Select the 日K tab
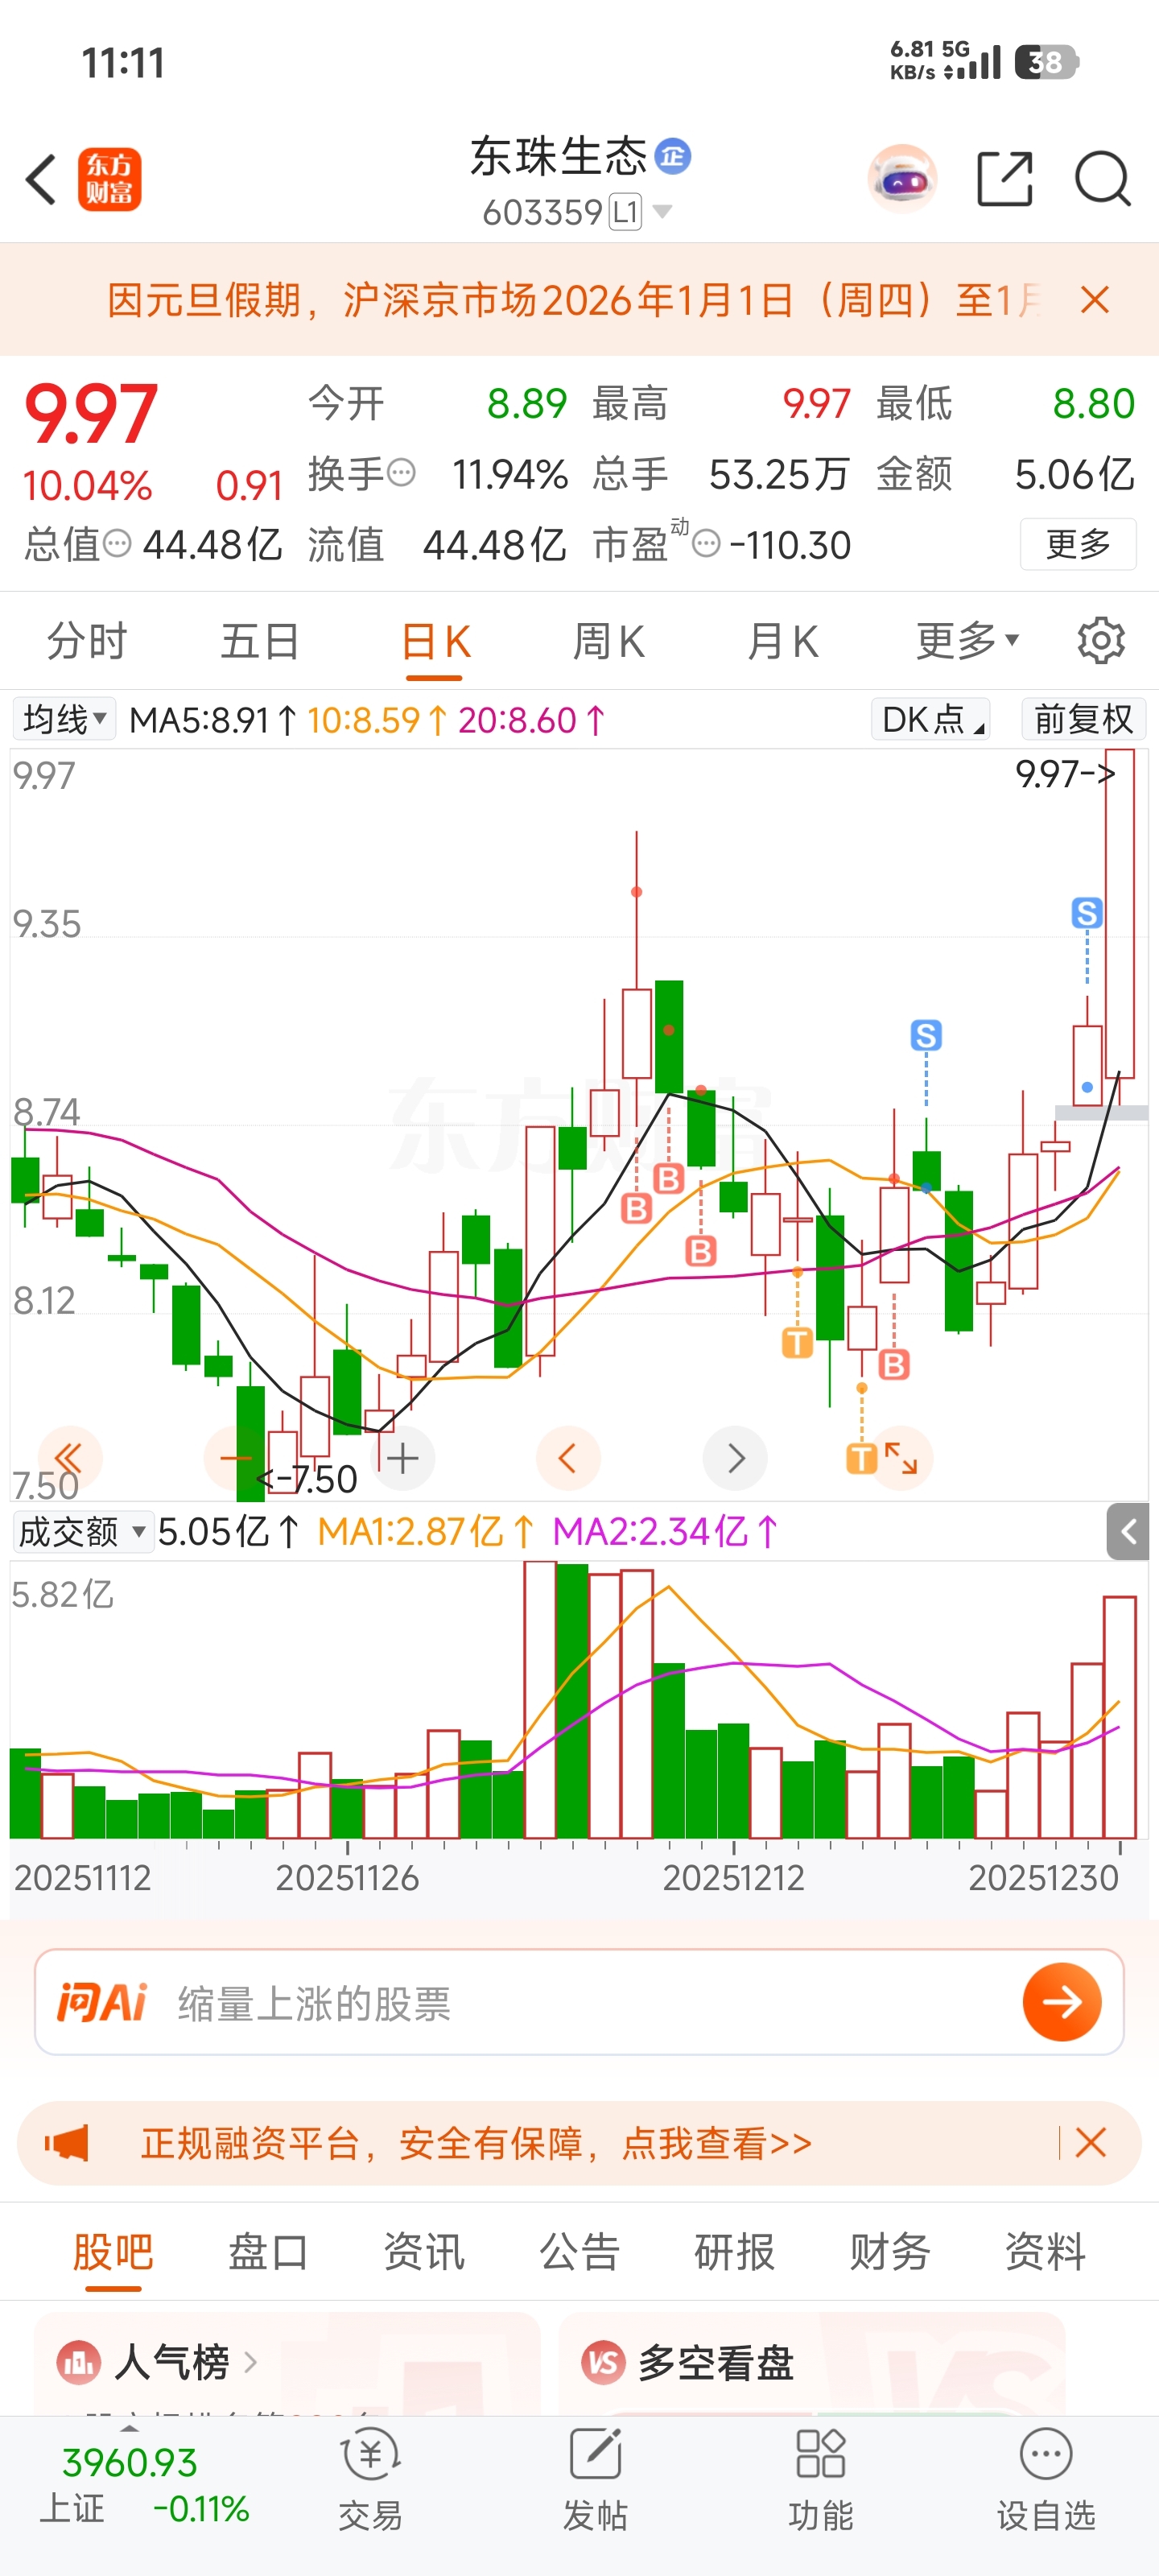The image size is (1159, 2576). click(435, 641)
